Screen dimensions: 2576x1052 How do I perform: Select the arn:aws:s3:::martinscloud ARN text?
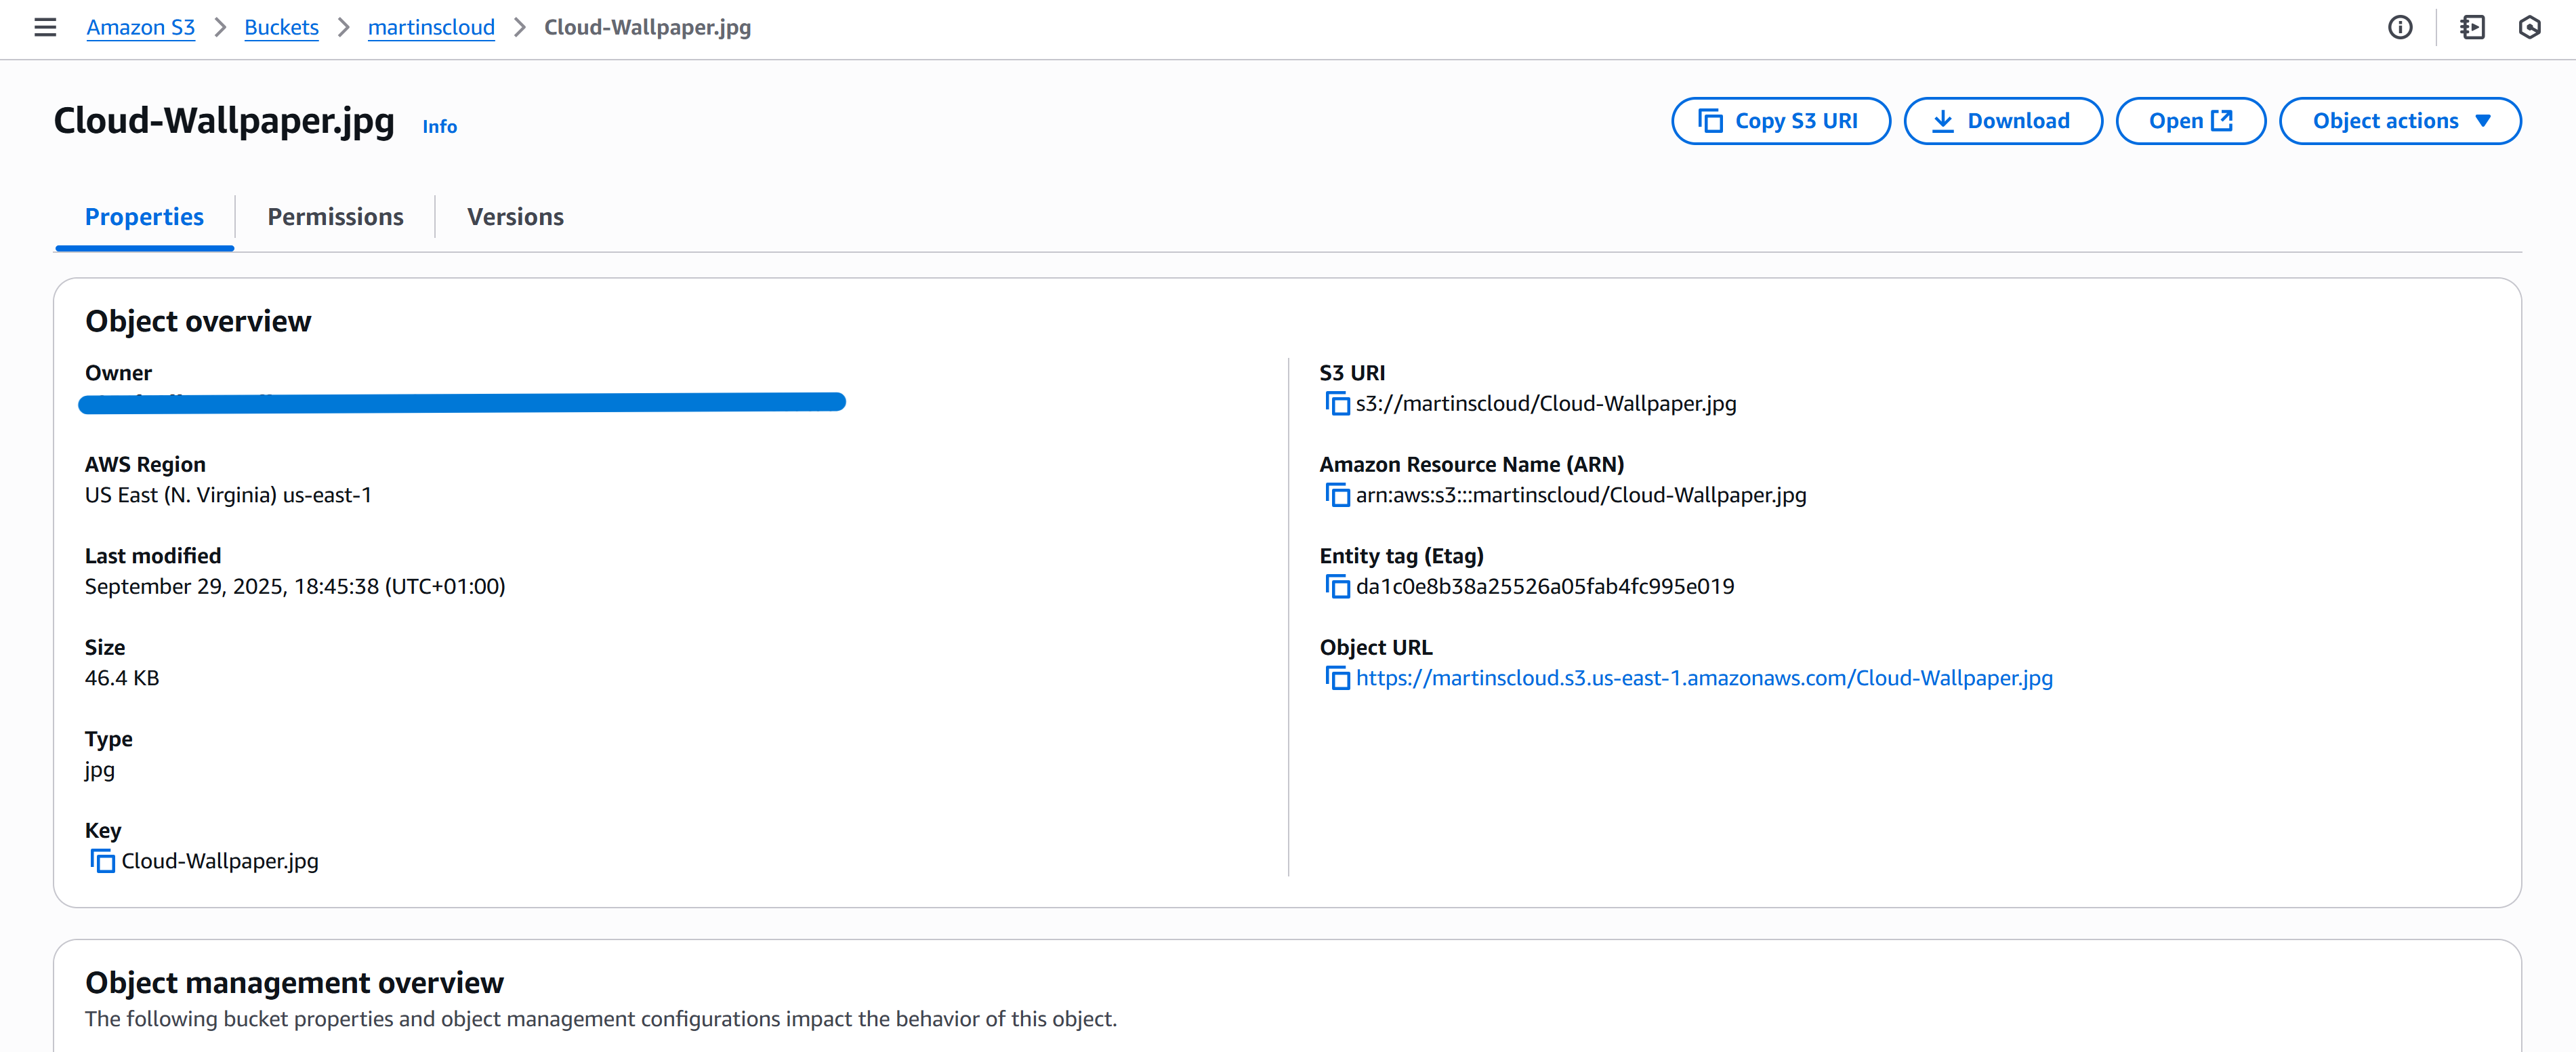tap(1581, 495)
